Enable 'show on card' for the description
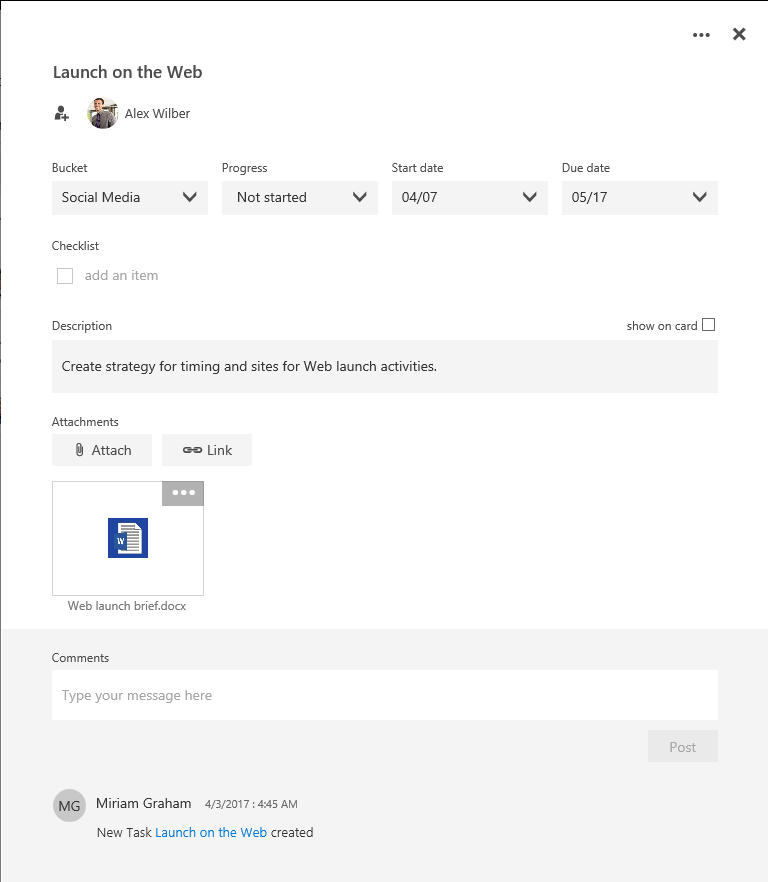 708,324
